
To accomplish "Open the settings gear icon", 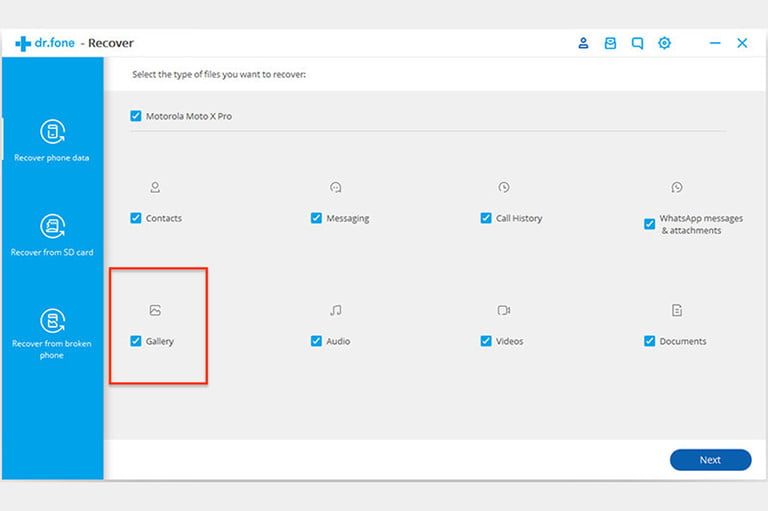I will (665, 43).
